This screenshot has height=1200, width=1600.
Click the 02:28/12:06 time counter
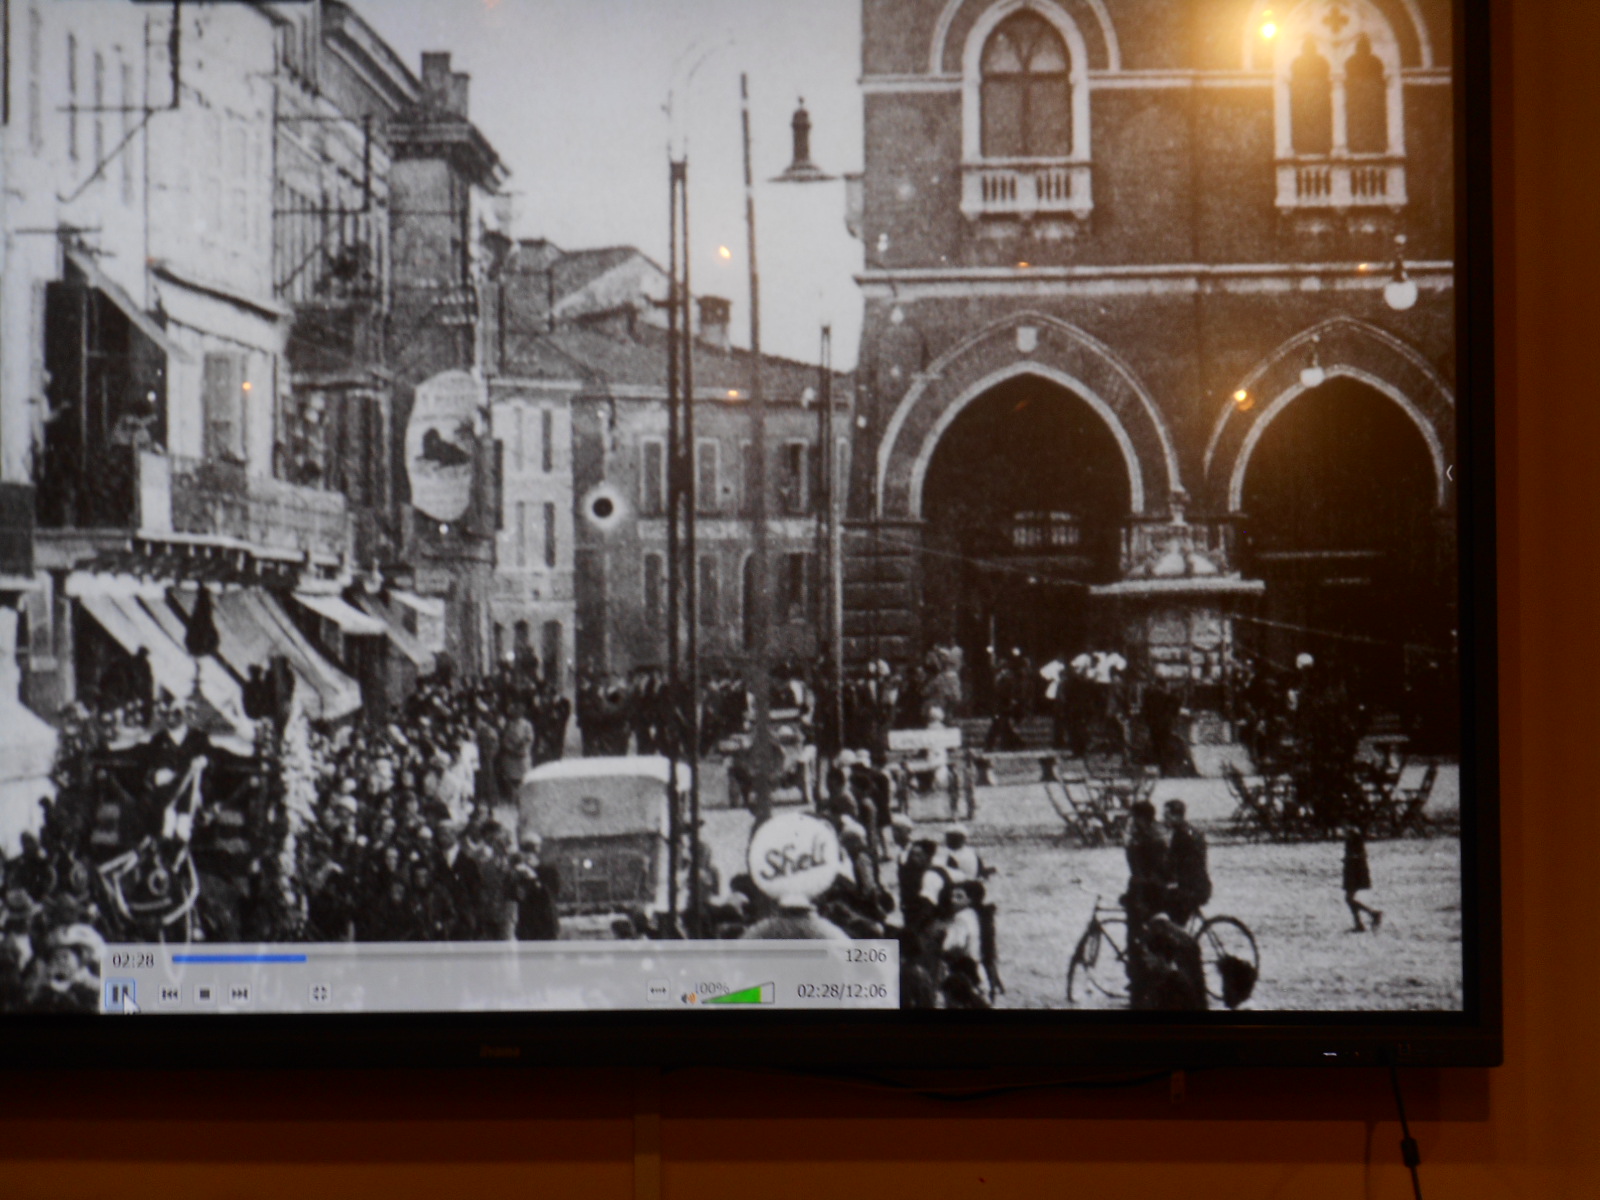point(841,991)
